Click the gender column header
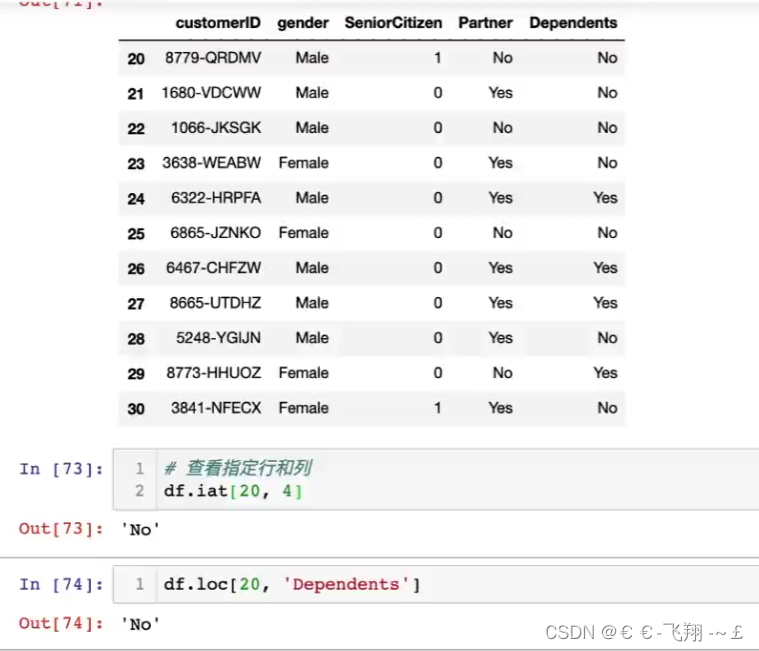 pyautogui.click(x=303, y=23)
